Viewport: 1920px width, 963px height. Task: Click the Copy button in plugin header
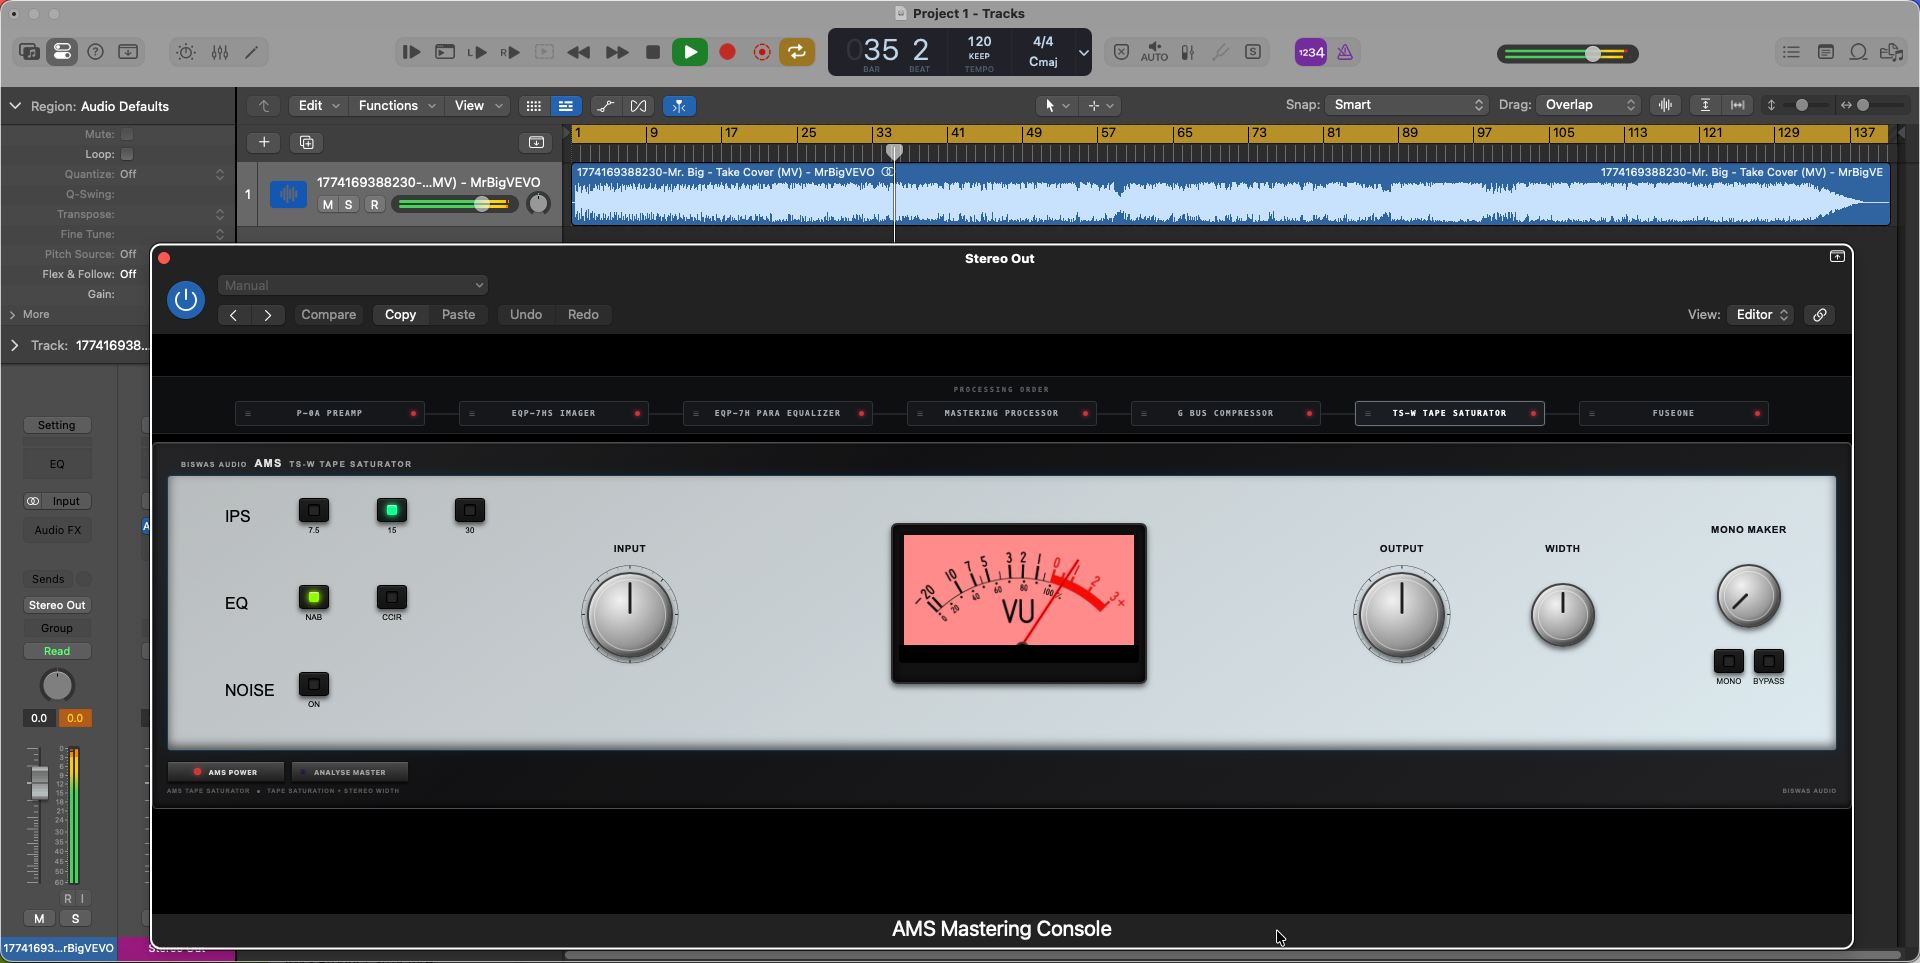coord(401,315)
